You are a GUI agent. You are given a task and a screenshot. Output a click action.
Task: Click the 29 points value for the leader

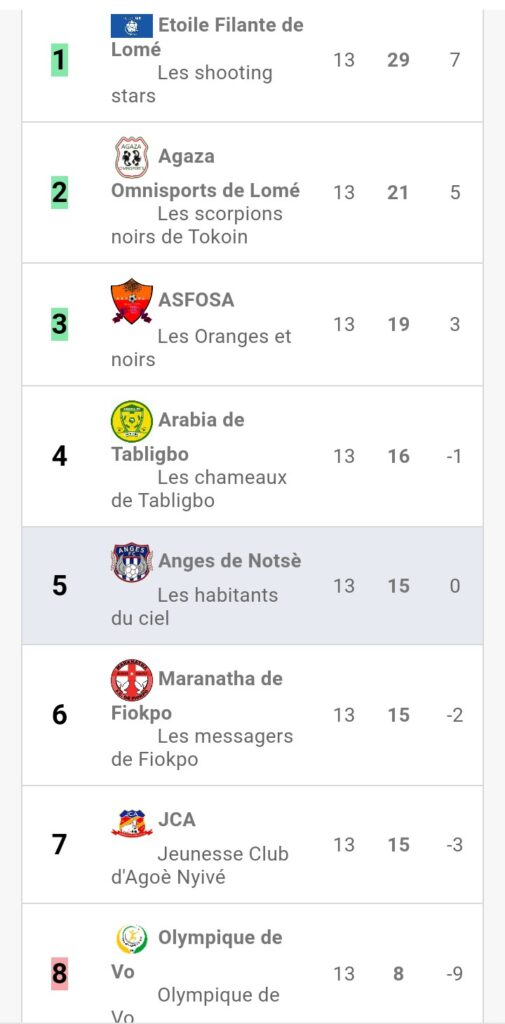coord(398,60)
